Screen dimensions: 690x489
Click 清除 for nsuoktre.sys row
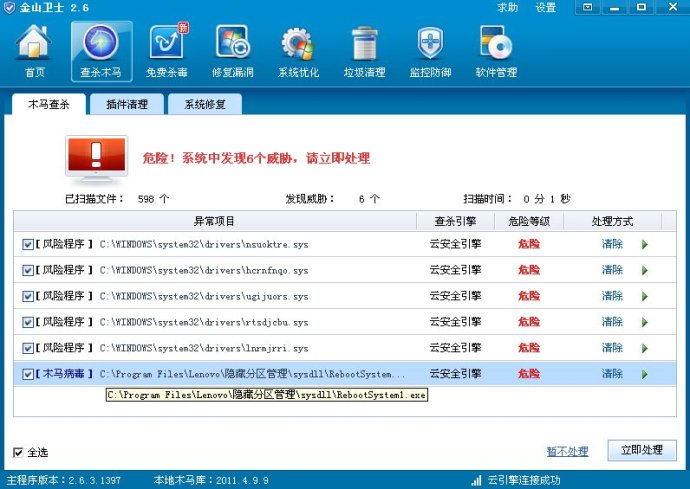pyautogui.click(x=612, y=244)
